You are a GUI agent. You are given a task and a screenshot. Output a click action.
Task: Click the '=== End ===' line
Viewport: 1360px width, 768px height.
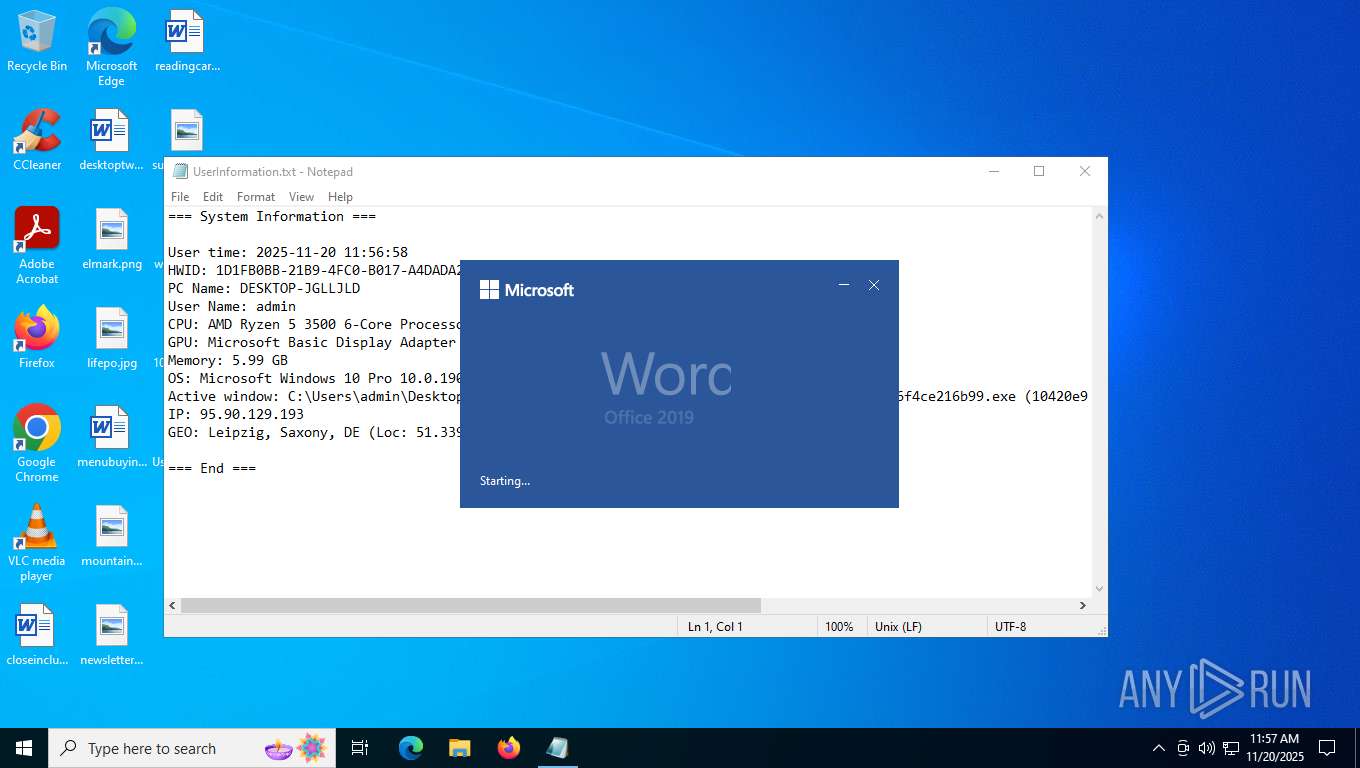[212, 468]
